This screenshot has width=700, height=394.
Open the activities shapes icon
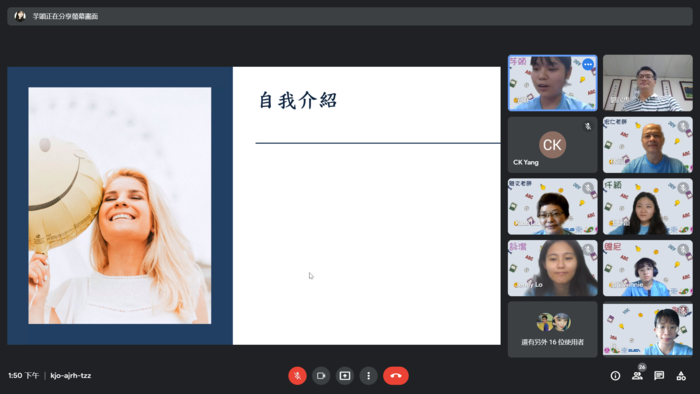click(681, 376)
